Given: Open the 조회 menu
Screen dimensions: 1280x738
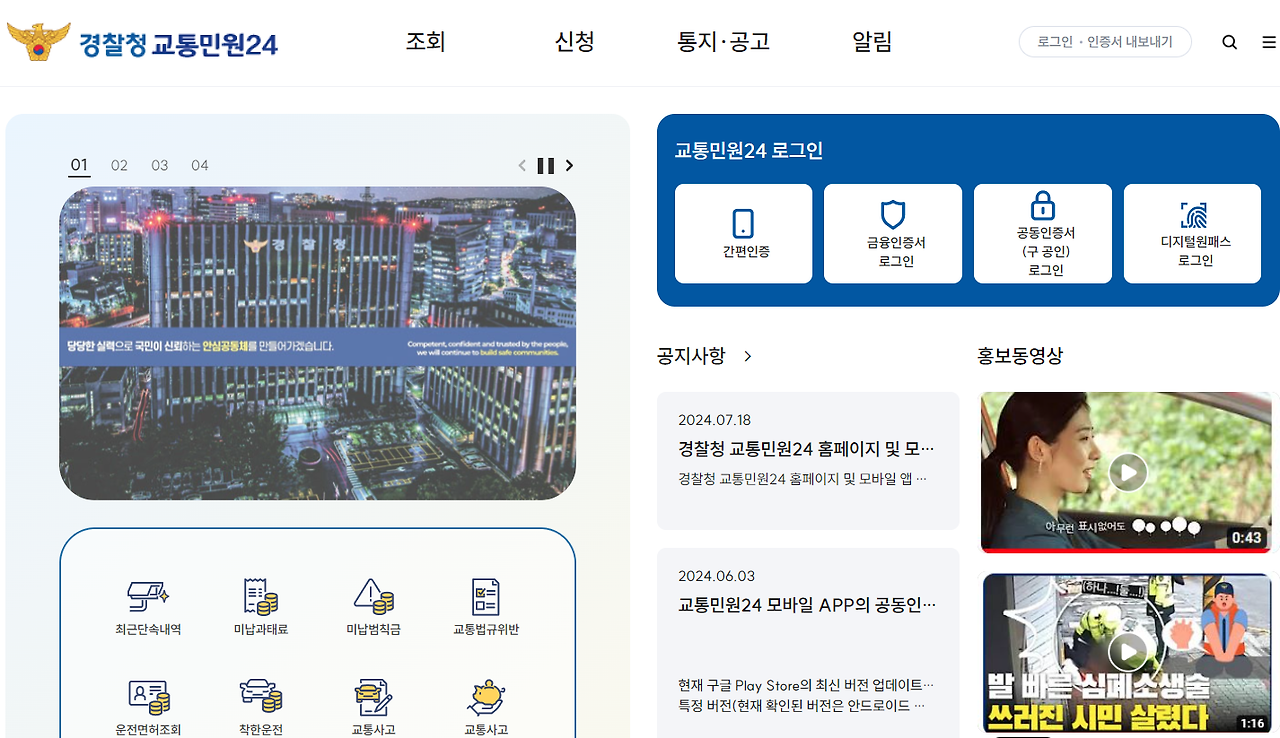Looking at the screenshot, I should click(426, 42).
